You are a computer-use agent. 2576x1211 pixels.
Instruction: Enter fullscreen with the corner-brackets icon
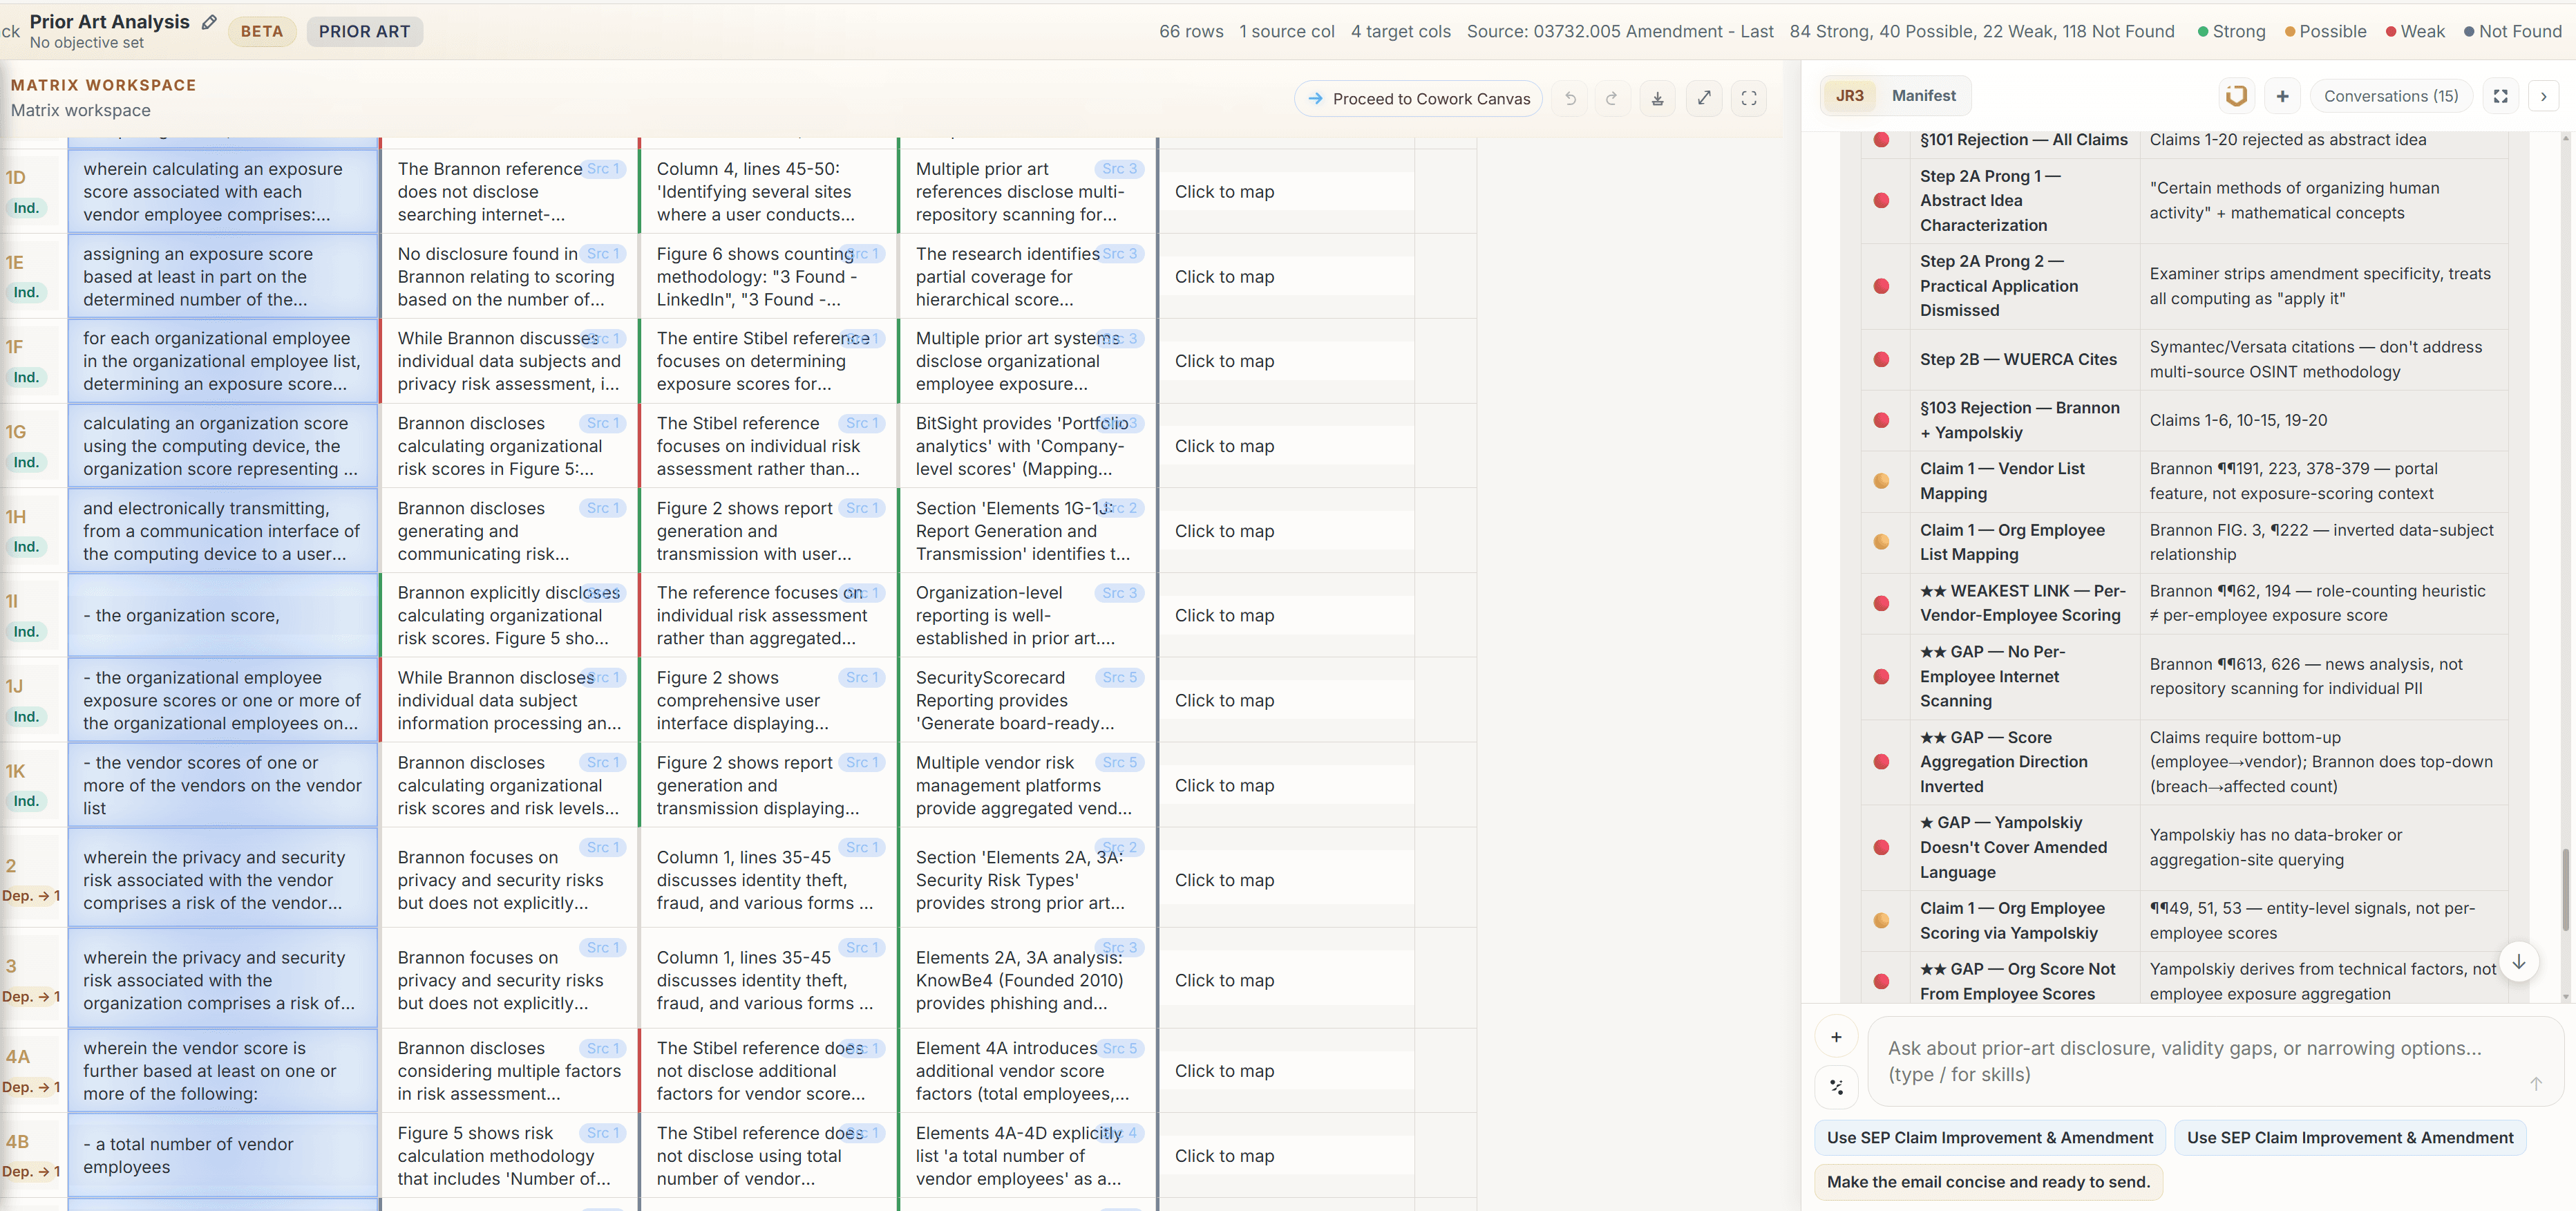tap(1749, 98)
